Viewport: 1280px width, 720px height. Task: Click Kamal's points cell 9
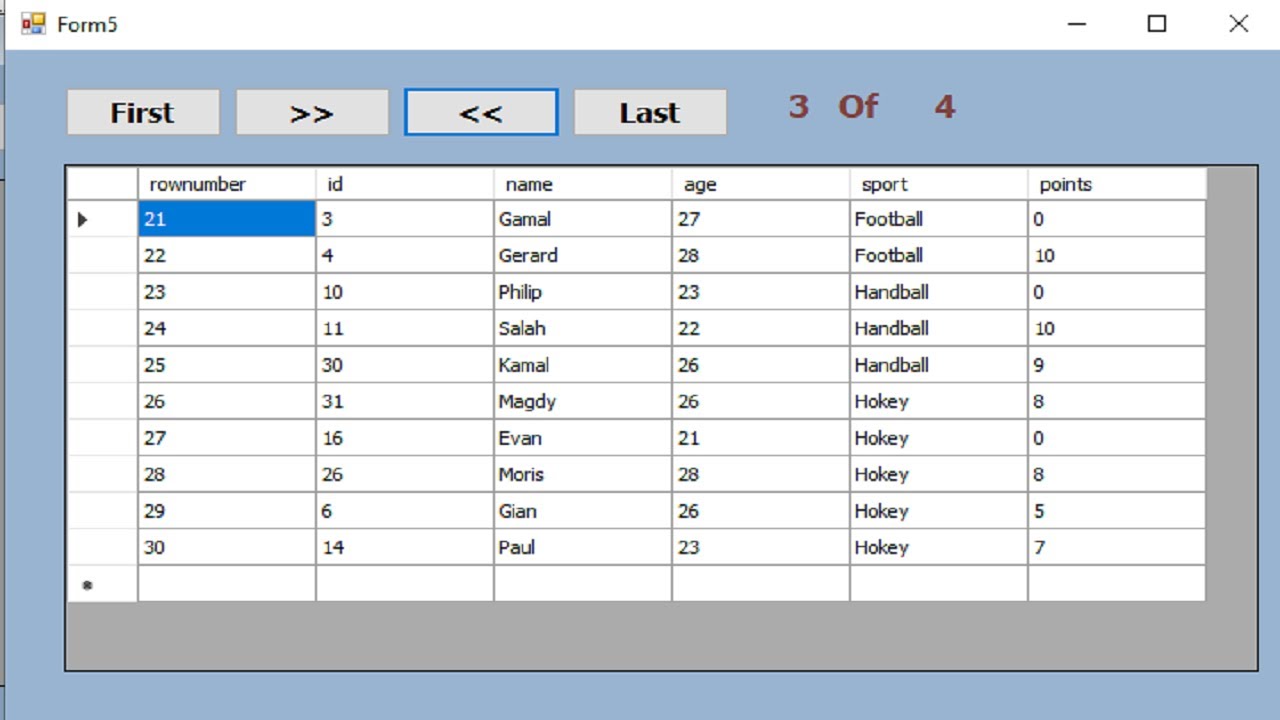1117,365
